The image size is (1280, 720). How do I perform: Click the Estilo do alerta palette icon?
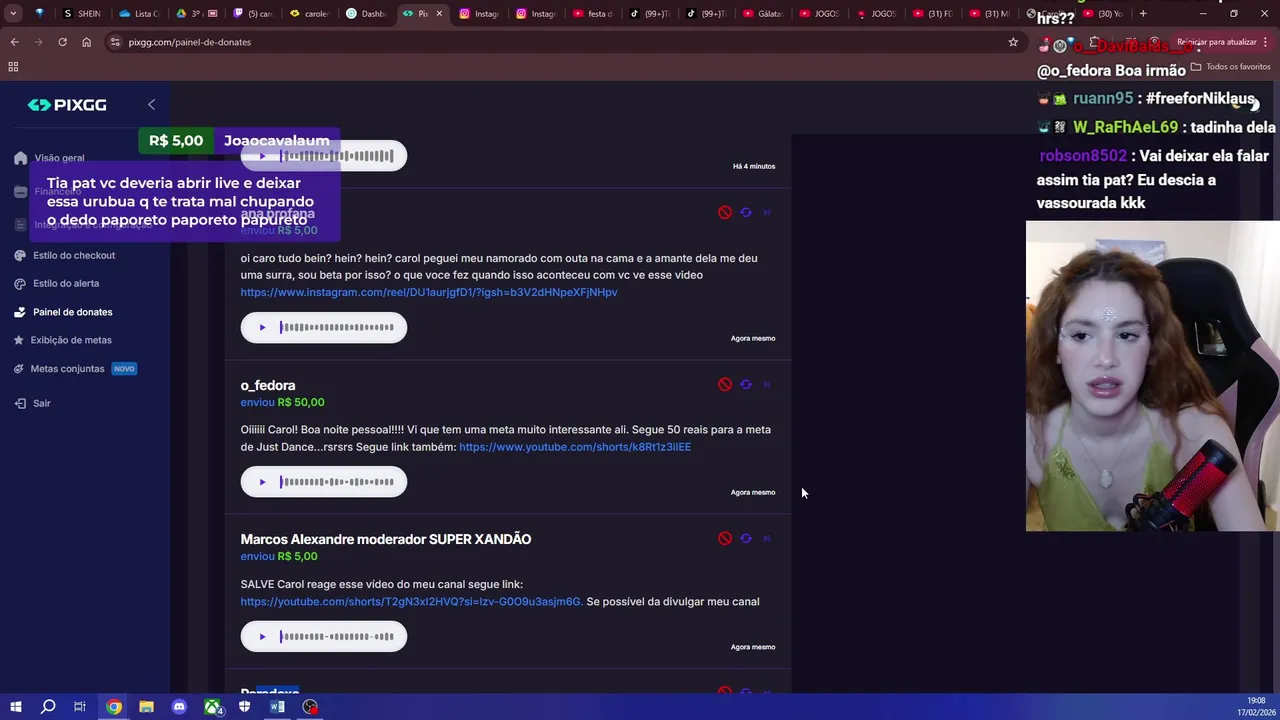pos(20,283)
